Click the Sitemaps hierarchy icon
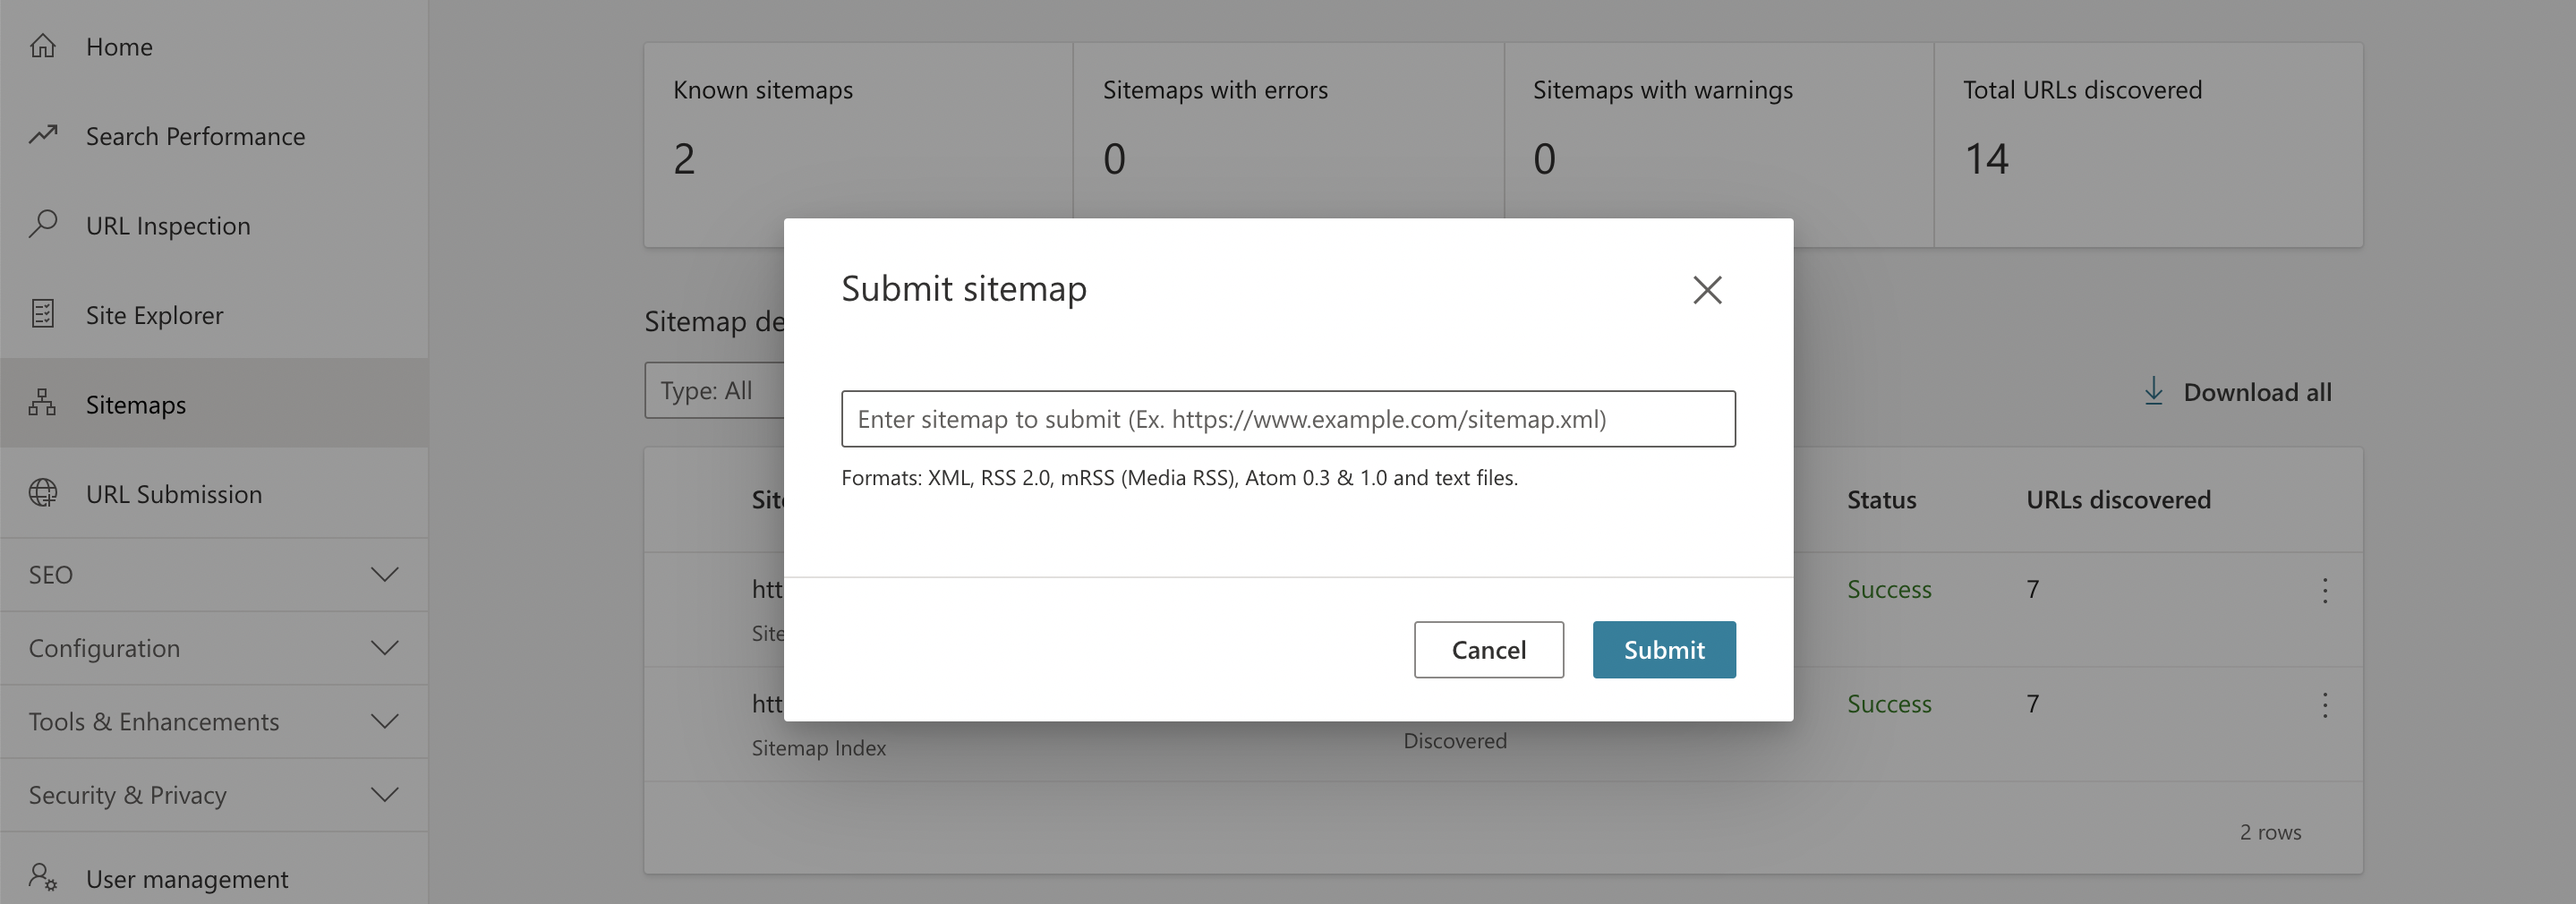 tap(42, 403)
